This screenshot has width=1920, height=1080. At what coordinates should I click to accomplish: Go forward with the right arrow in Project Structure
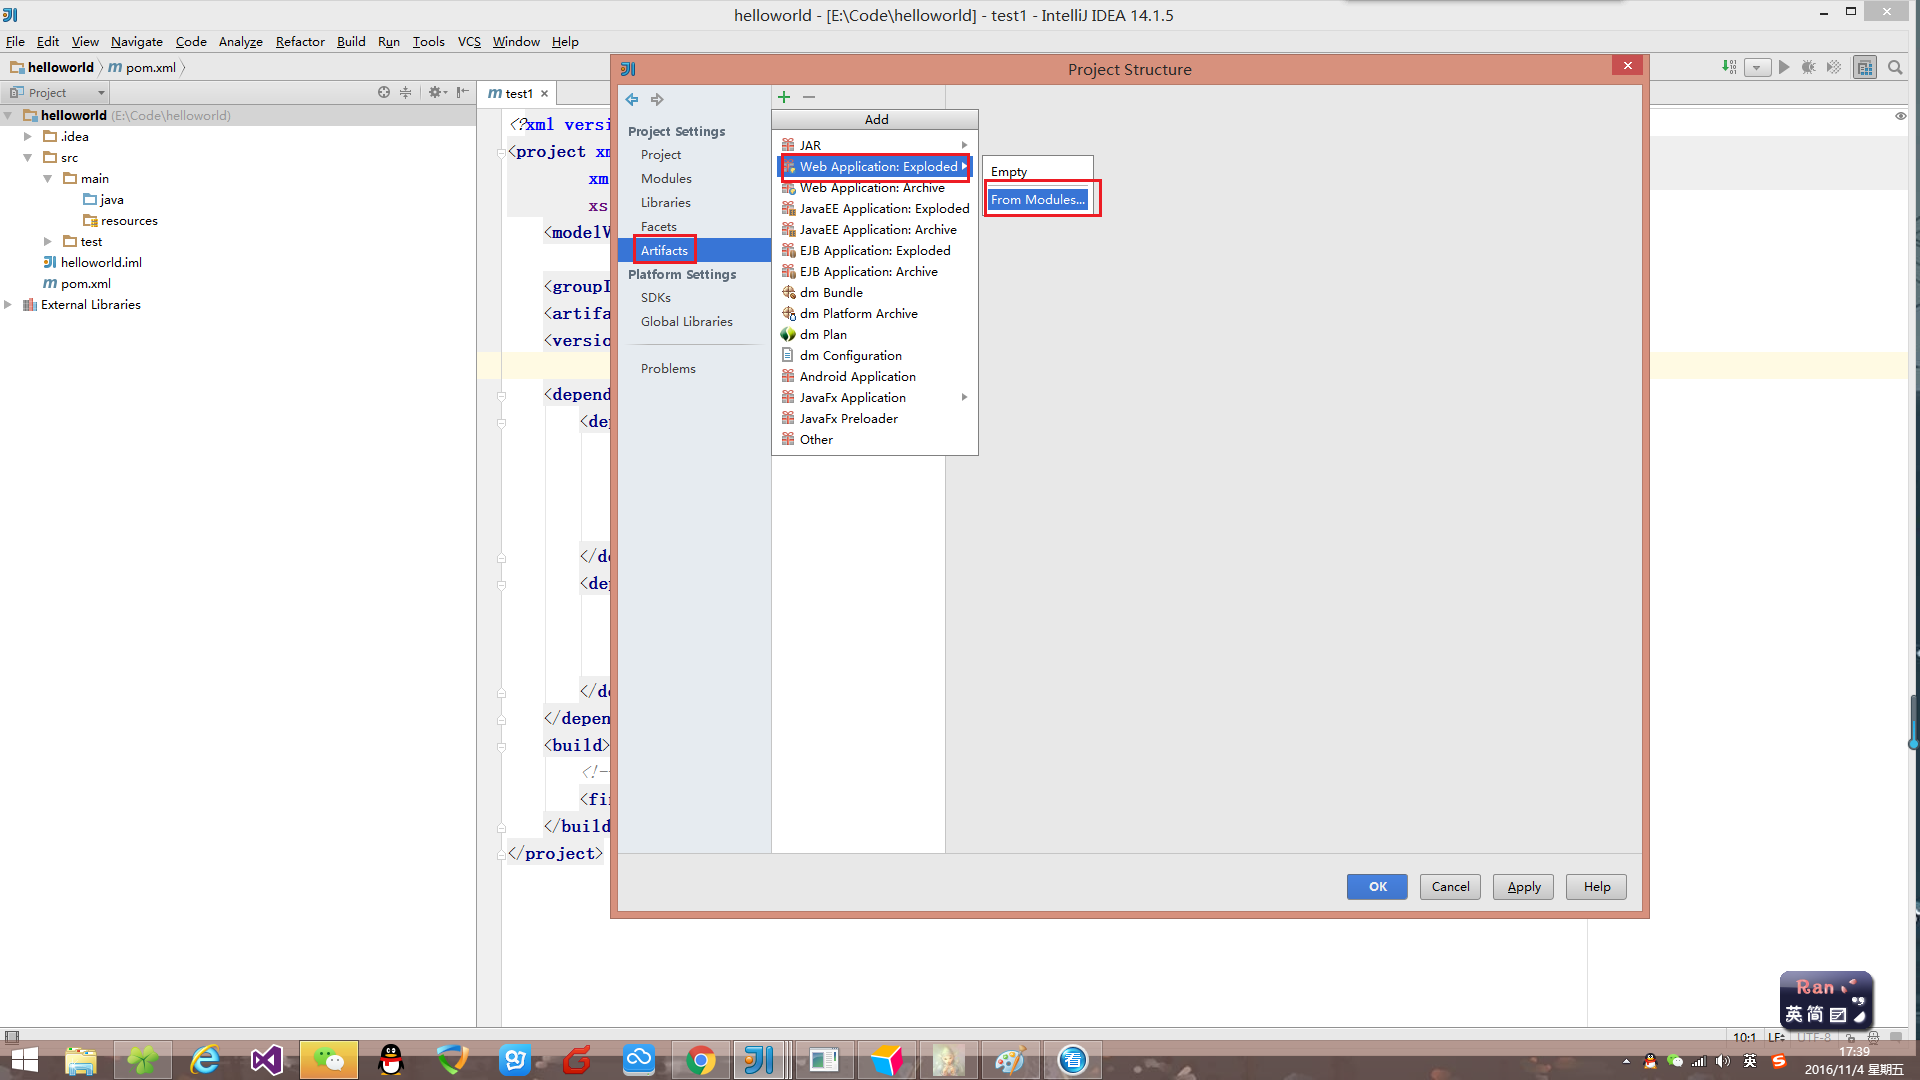click(657, 99)
